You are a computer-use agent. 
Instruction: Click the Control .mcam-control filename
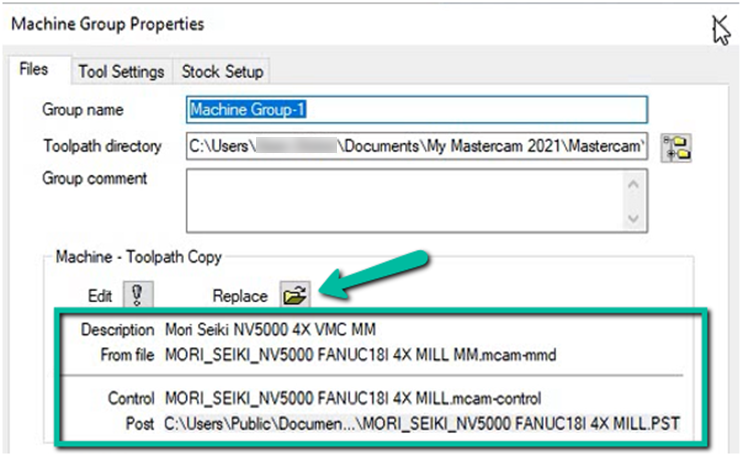353,398
